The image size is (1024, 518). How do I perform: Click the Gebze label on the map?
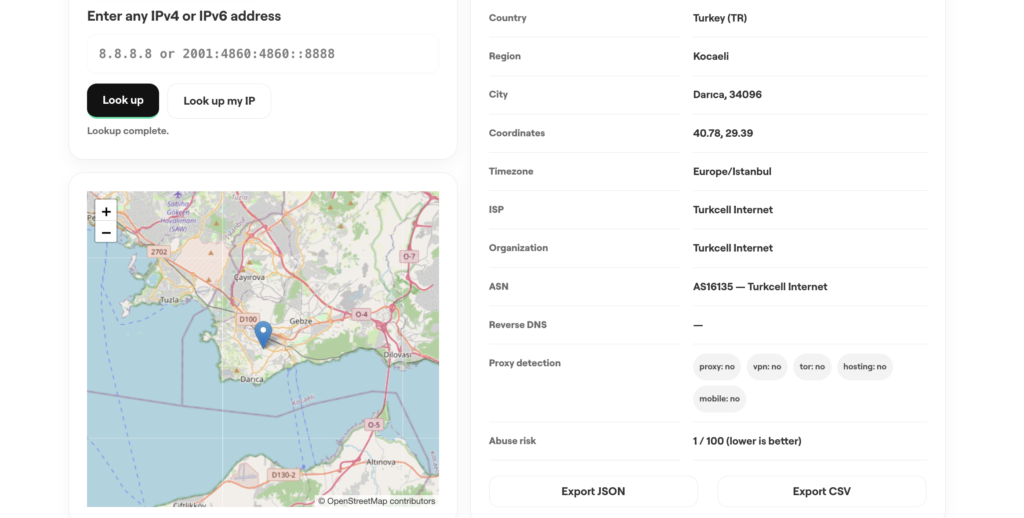tap(301, 321)
